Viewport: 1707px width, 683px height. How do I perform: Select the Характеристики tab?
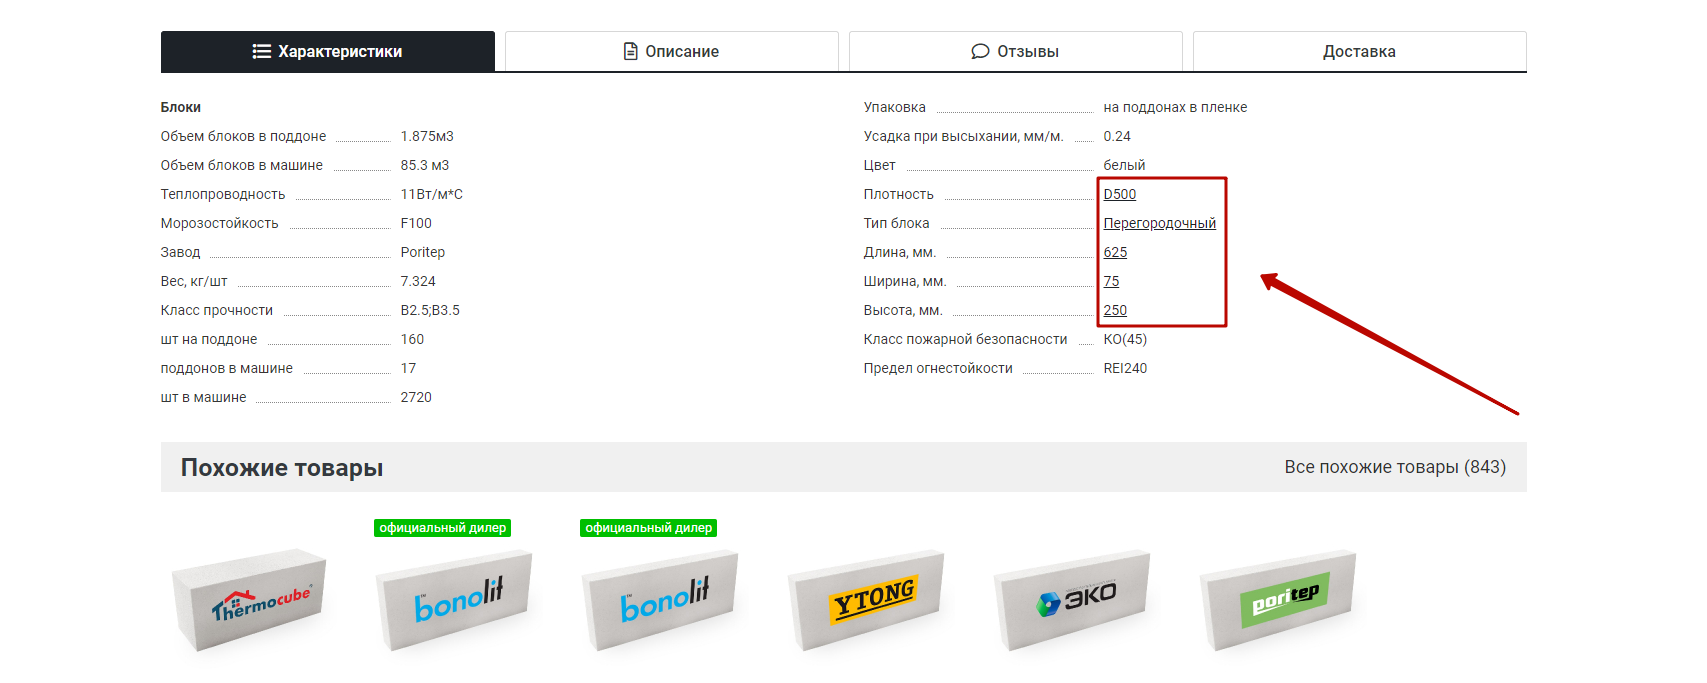(328, 52)
